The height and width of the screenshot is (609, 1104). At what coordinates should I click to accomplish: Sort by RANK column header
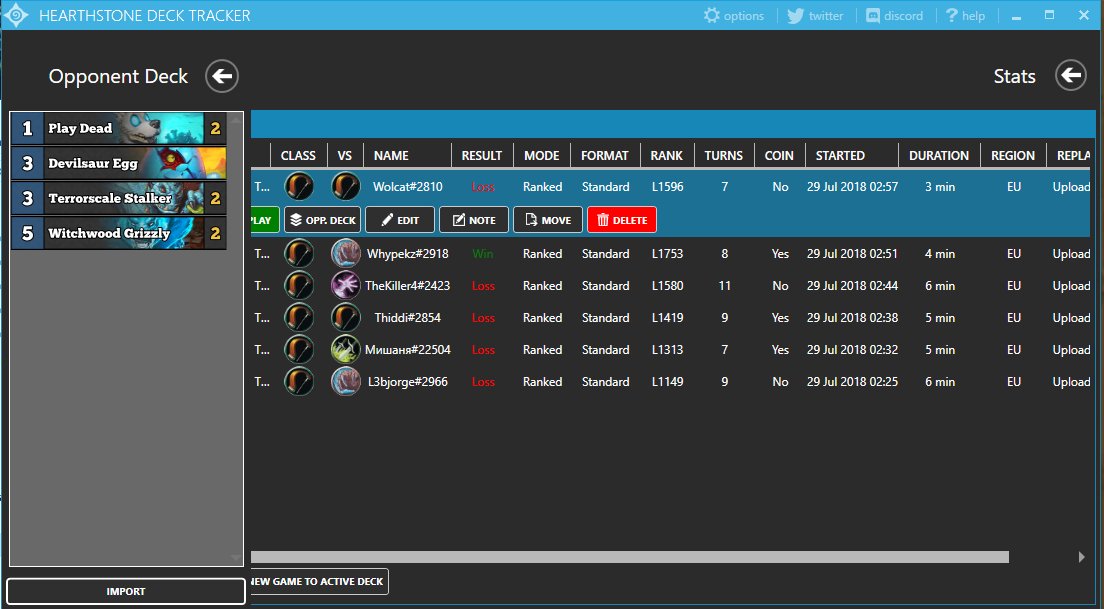click(x=667, y=156)
